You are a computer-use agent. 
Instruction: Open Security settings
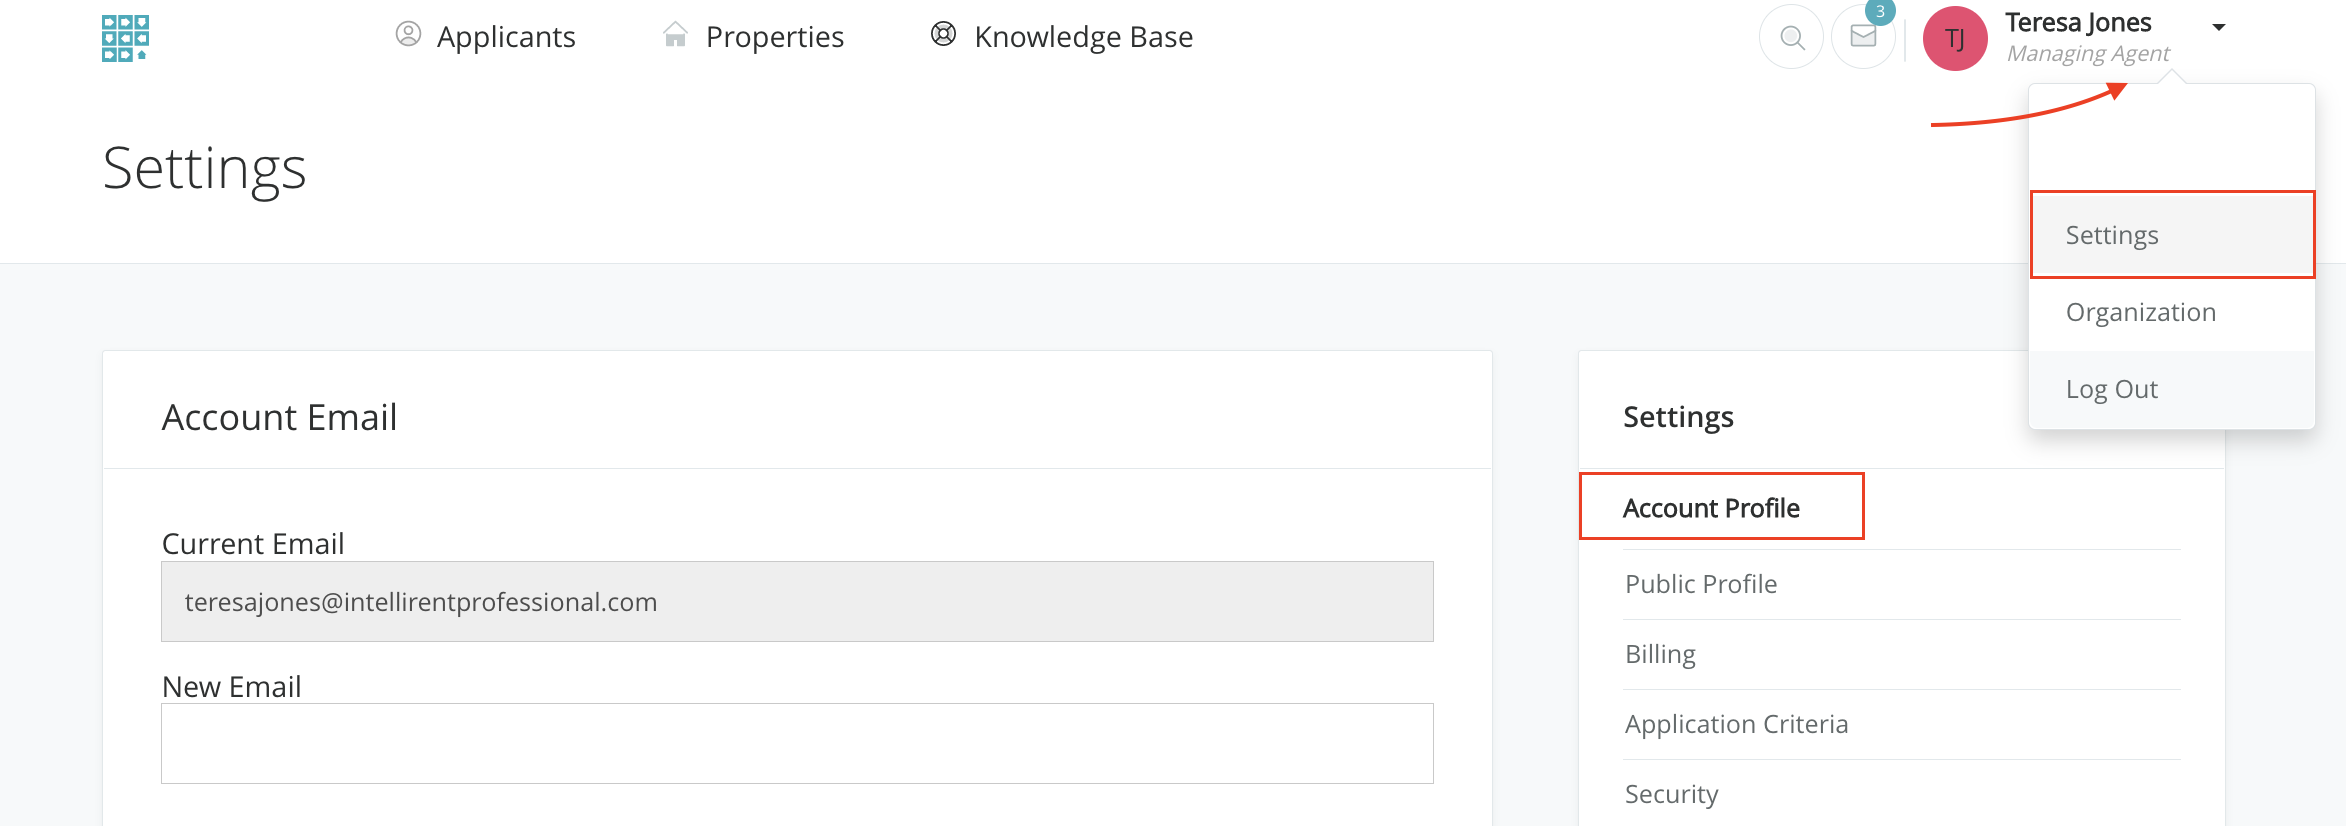(x=1671, y=794)
